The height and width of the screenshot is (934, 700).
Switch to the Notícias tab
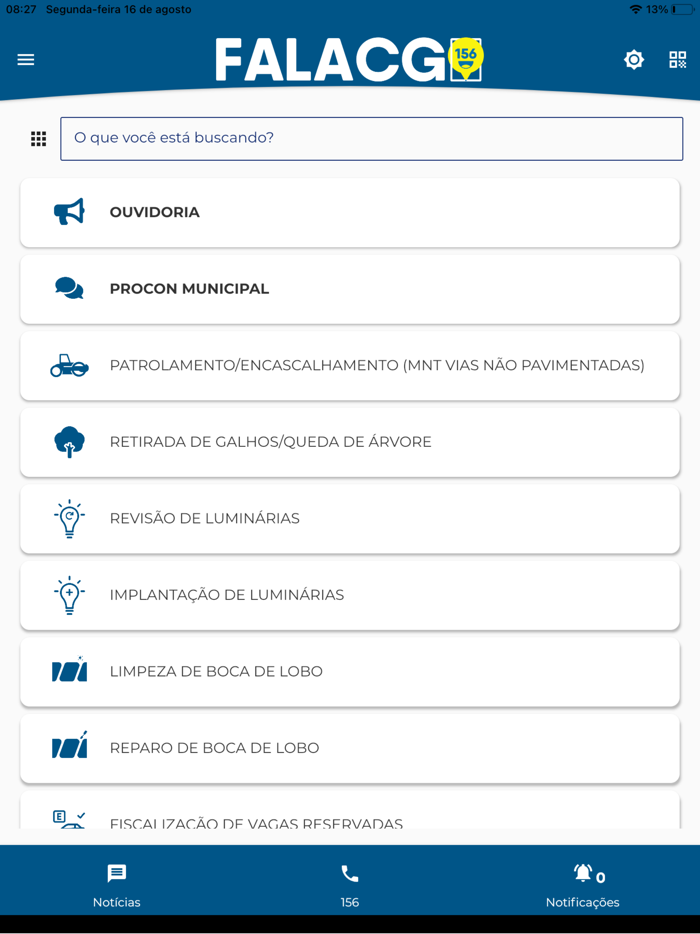pos(117,885)
